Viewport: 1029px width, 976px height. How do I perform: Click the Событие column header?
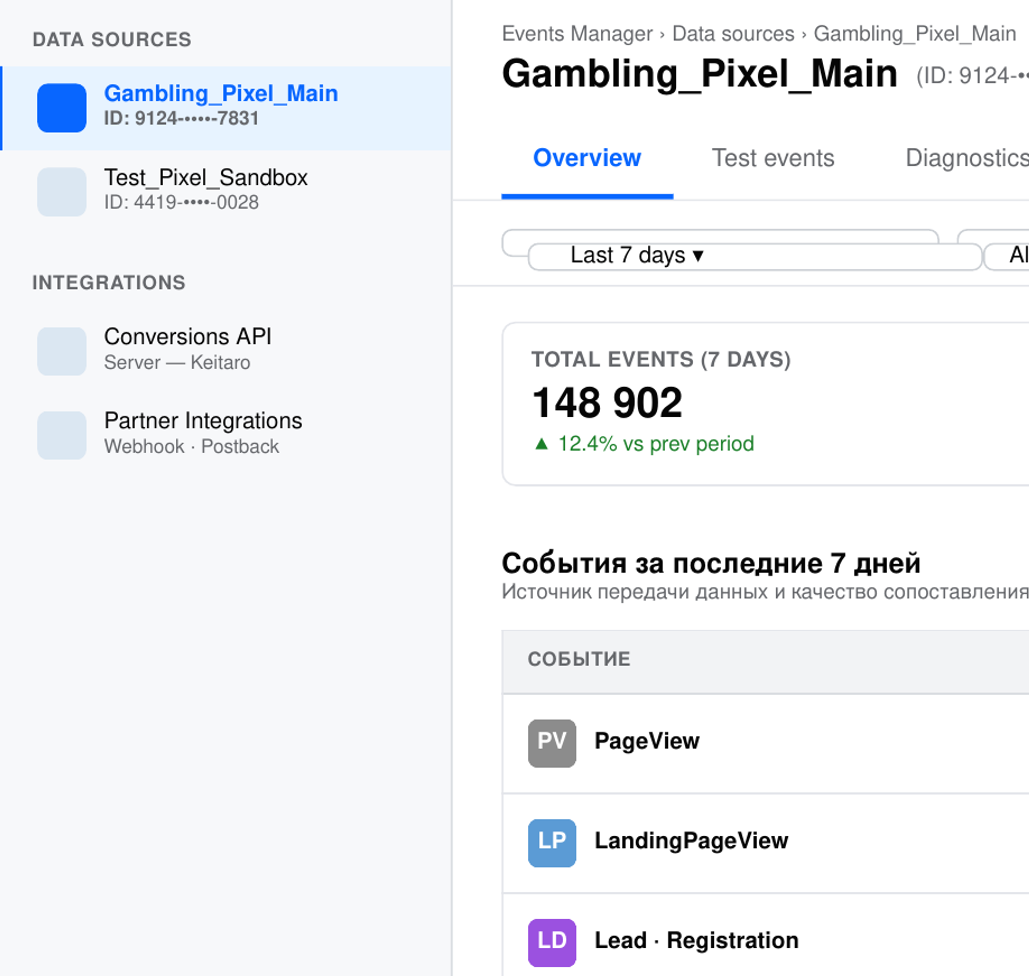click(579, 660)
